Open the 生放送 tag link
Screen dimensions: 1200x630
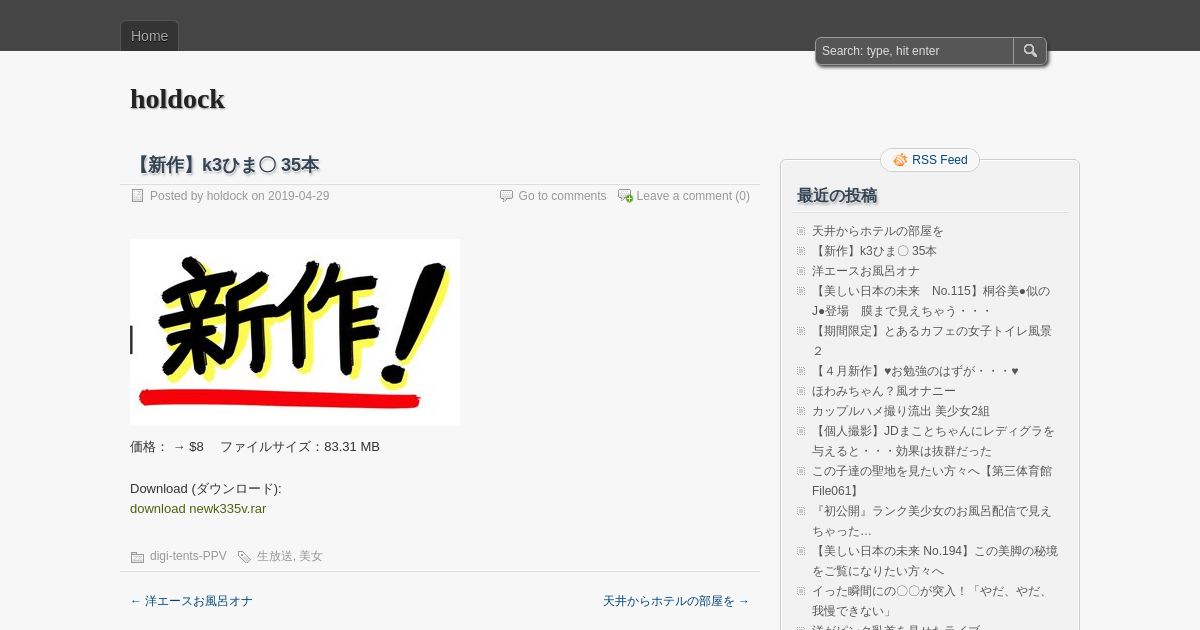pos(275,556)
